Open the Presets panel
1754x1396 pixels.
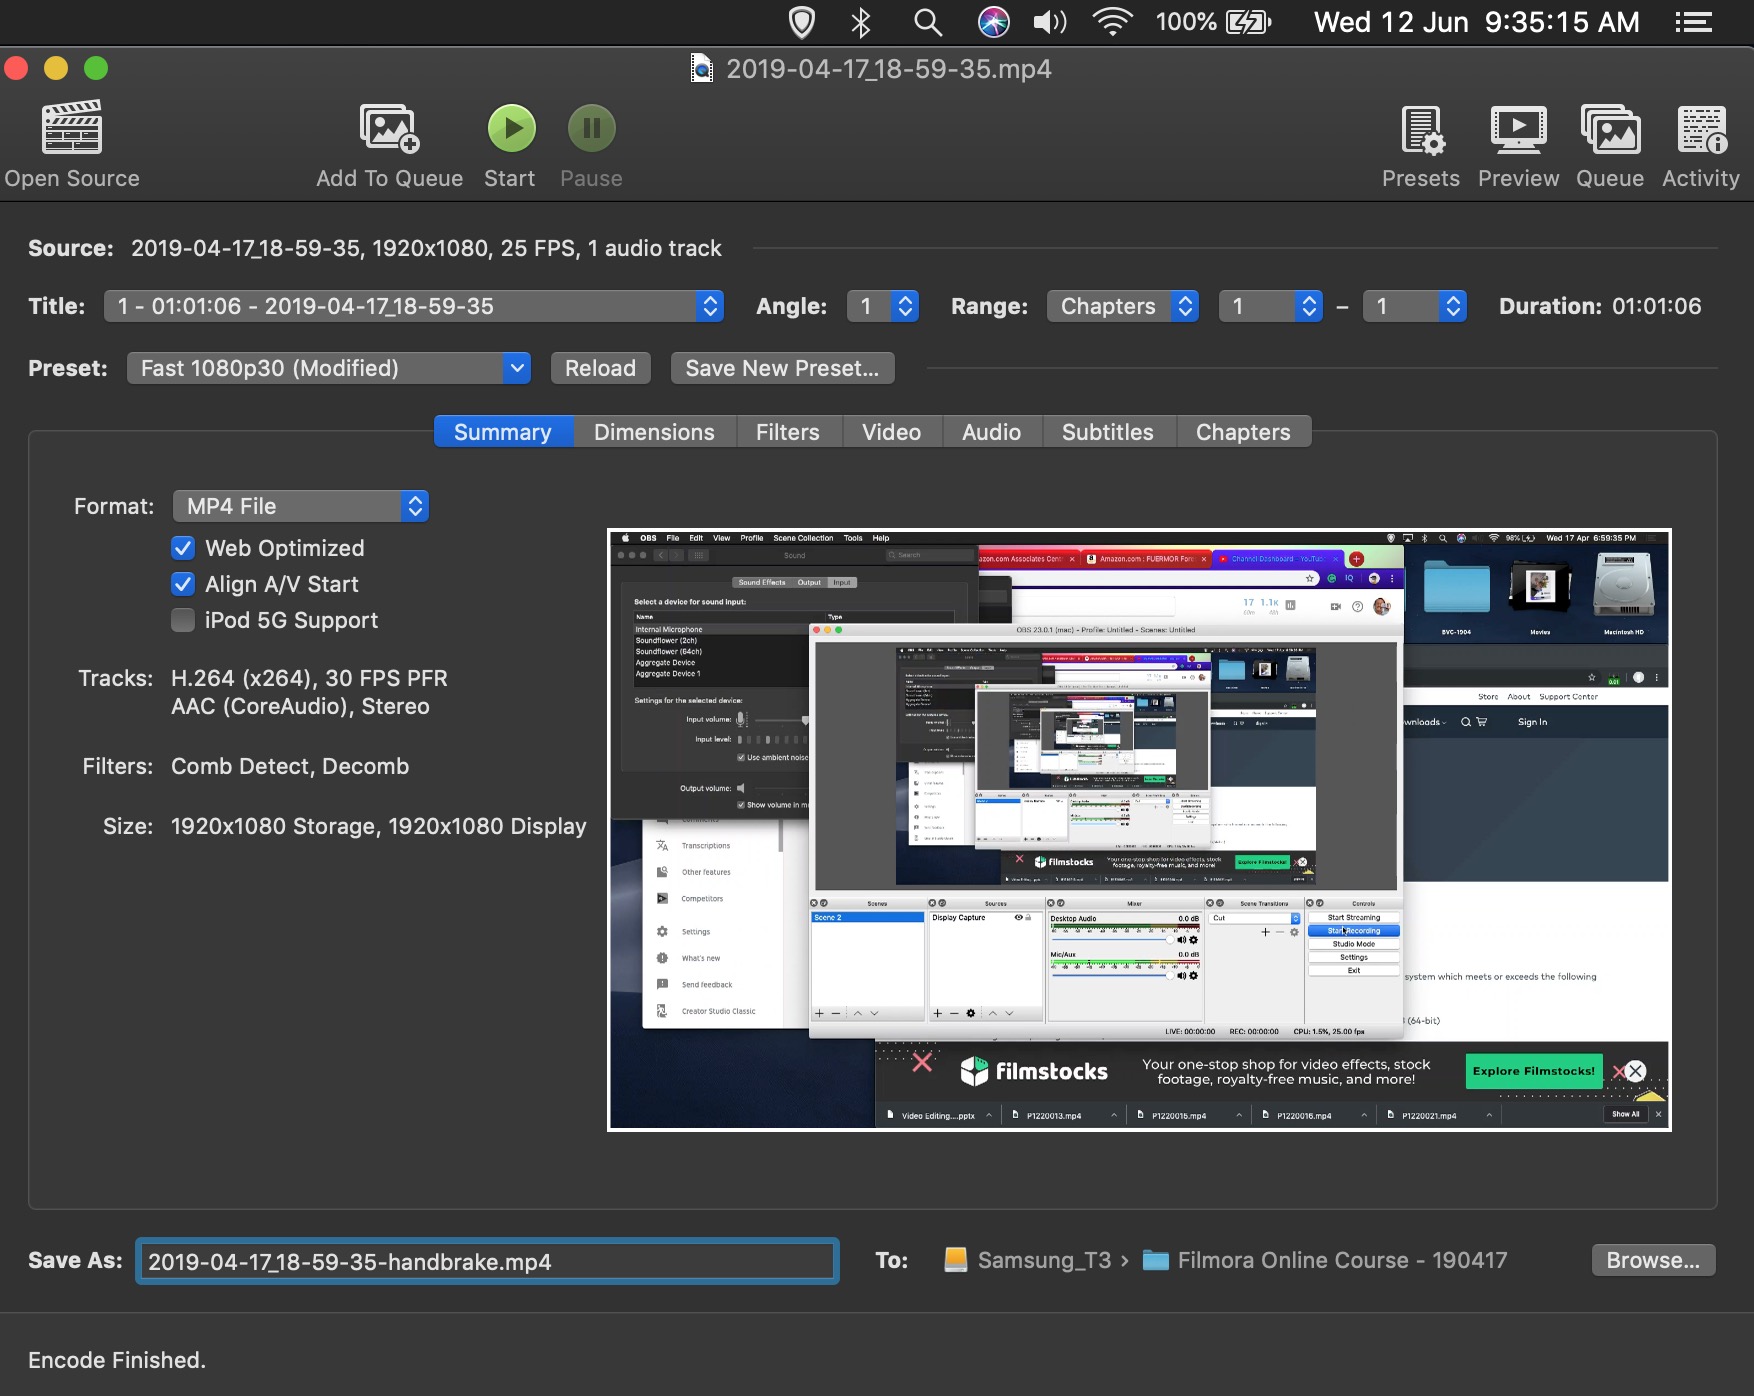[1421, 130]
